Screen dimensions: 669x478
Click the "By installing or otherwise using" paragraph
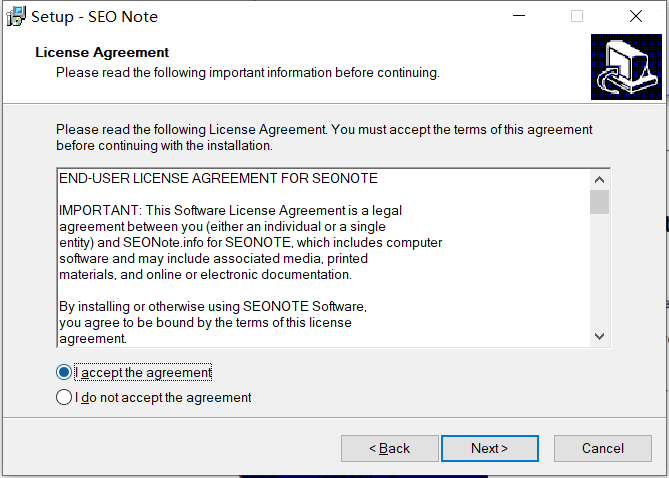tap(213, 322)
